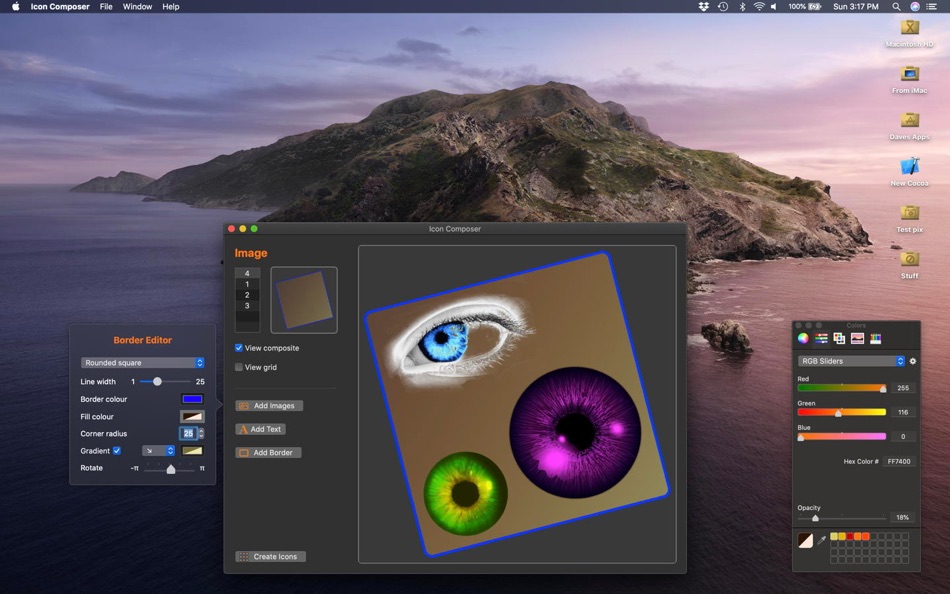Image resolution: width=950 pixels, height=594 pixels.
Task: Click the Opacity value field 18%
Action: [x=903, y=518]
